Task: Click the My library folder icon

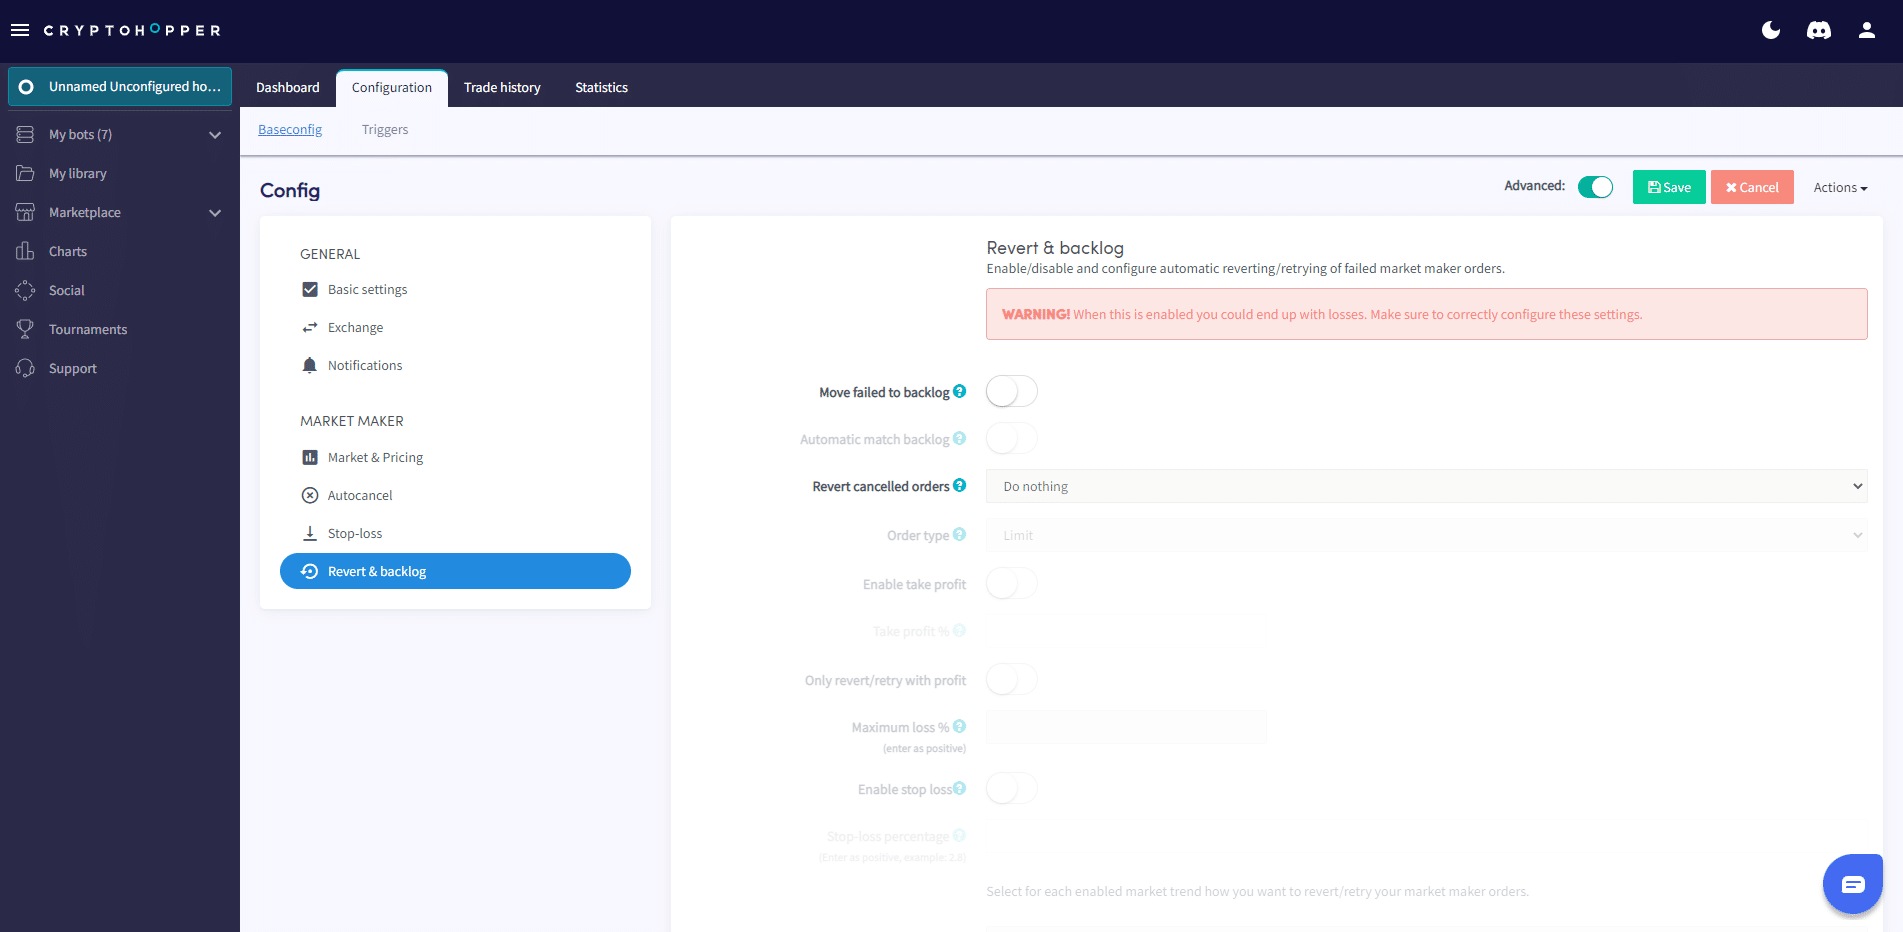Action: pos(25,173)
